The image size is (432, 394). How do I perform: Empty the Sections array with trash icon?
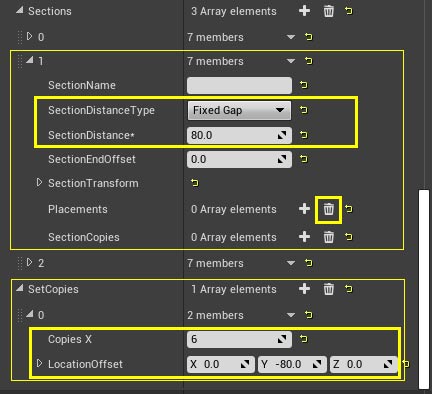(x=329, y=11)
